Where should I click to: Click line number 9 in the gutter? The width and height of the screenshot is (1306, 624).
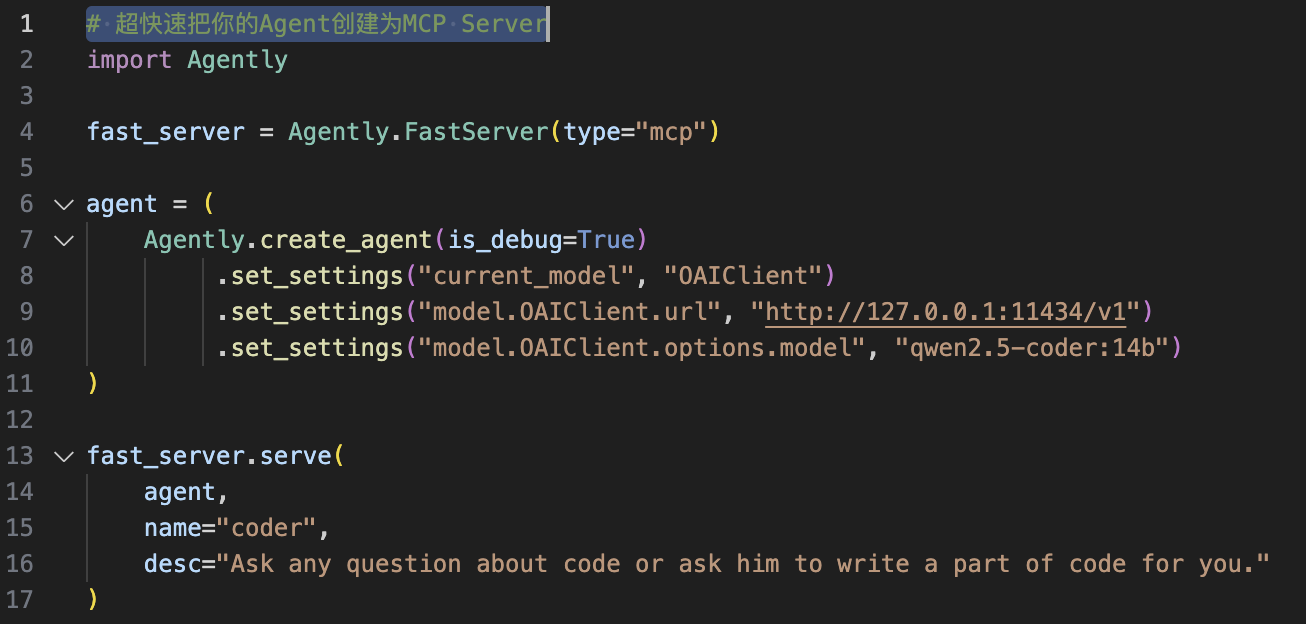(26, 312)
